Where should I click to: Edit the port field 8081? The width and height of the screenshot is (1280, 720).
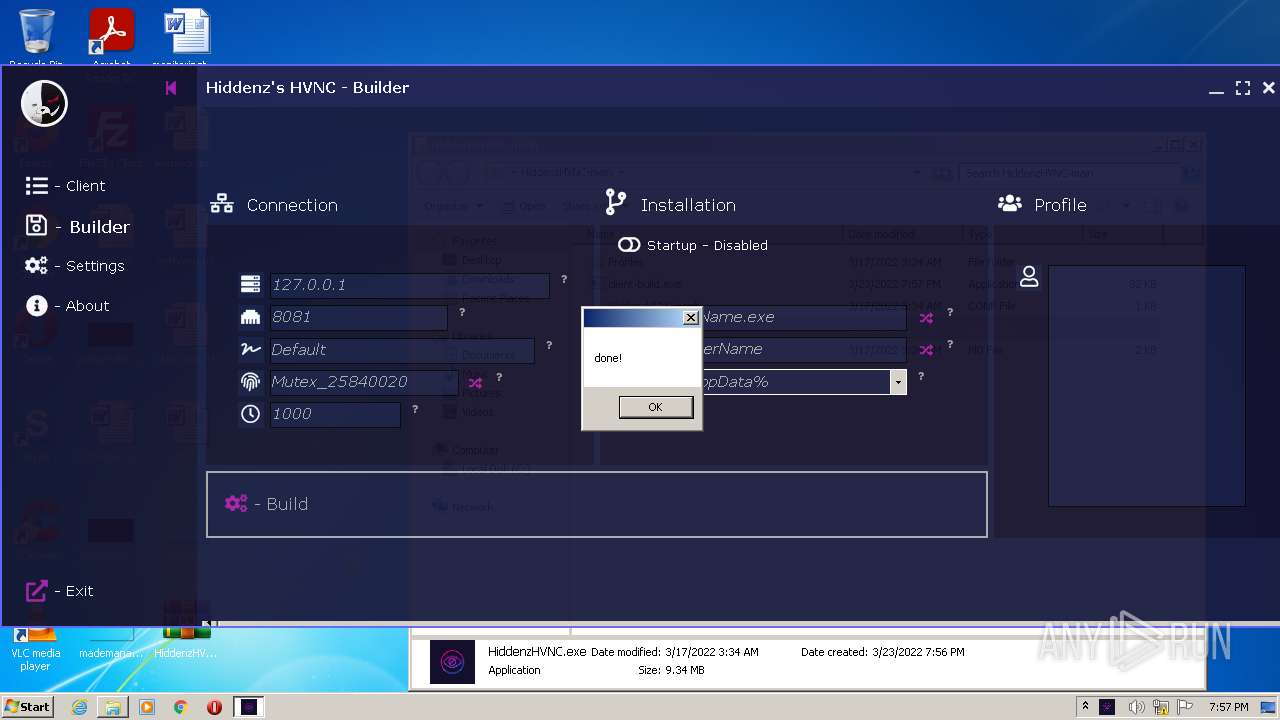tap(358, 317)
